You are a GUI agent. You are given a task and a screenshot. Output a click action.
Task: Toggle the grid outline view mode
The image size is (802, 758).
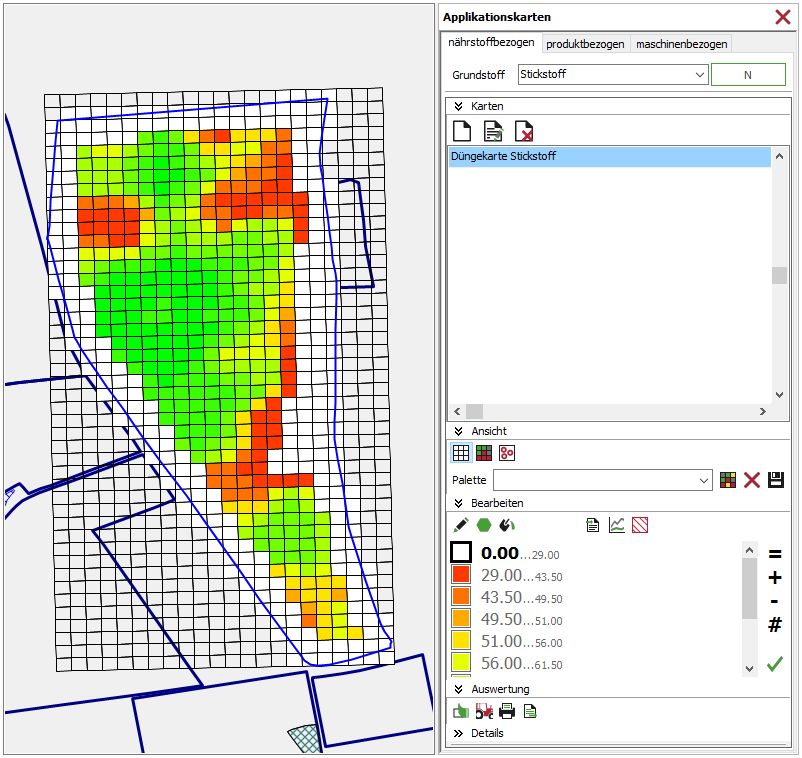click(x=461, y=452)
